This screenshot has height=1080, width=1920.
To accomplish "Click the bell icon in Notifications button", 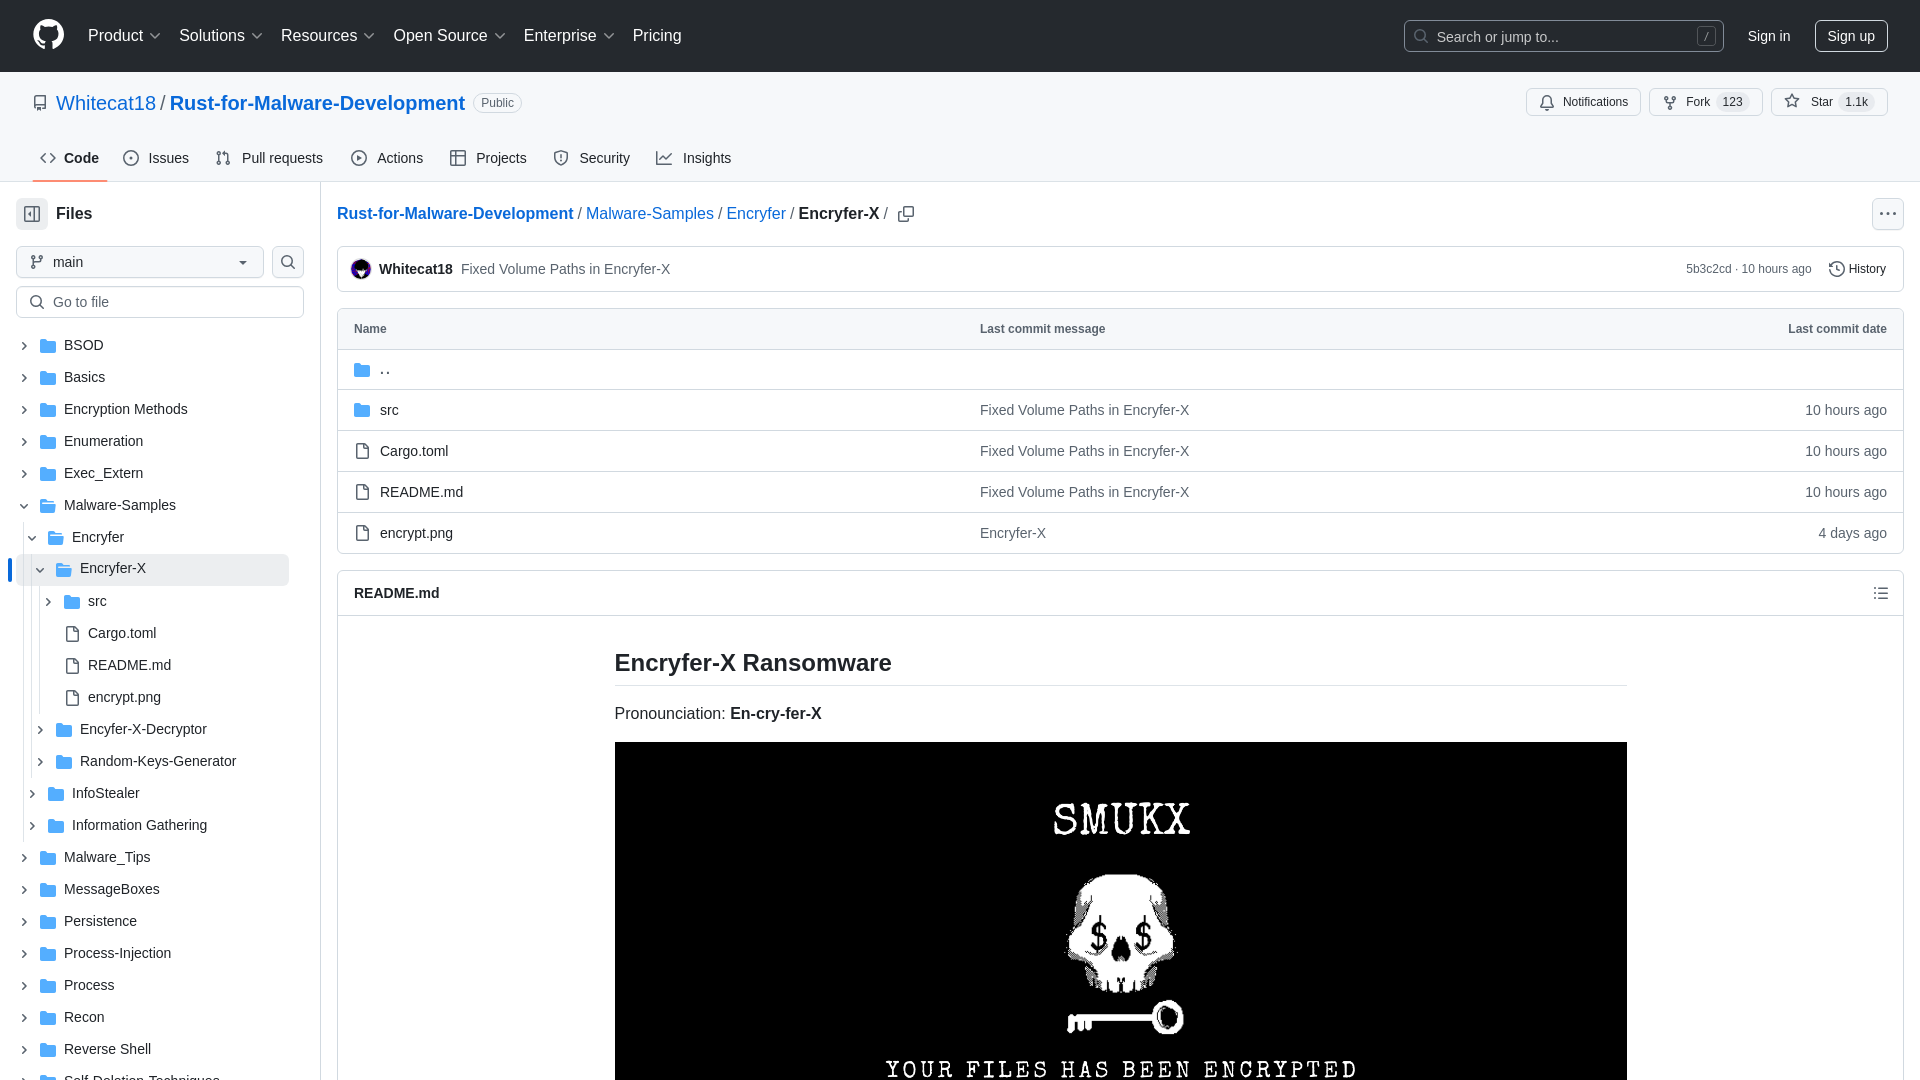I will [1547, 102].
